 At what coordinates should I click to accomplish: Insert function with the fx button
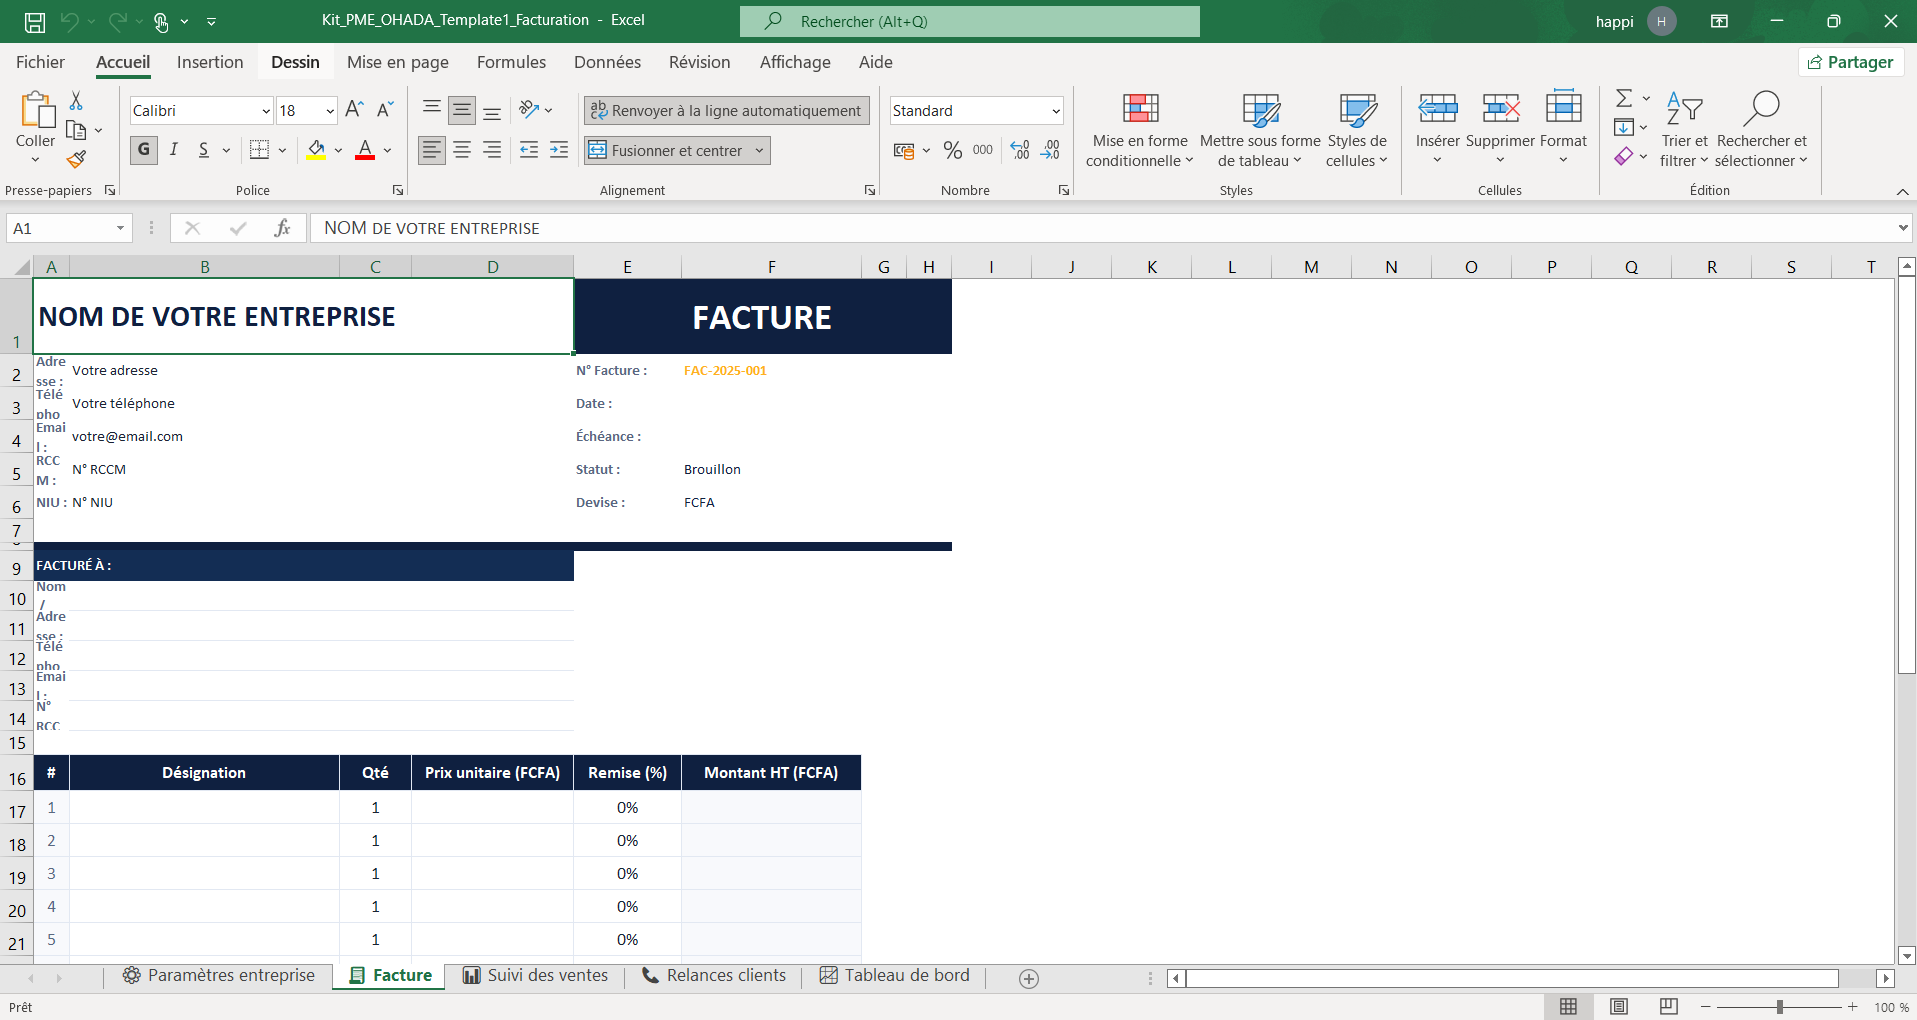pos(283,228)
